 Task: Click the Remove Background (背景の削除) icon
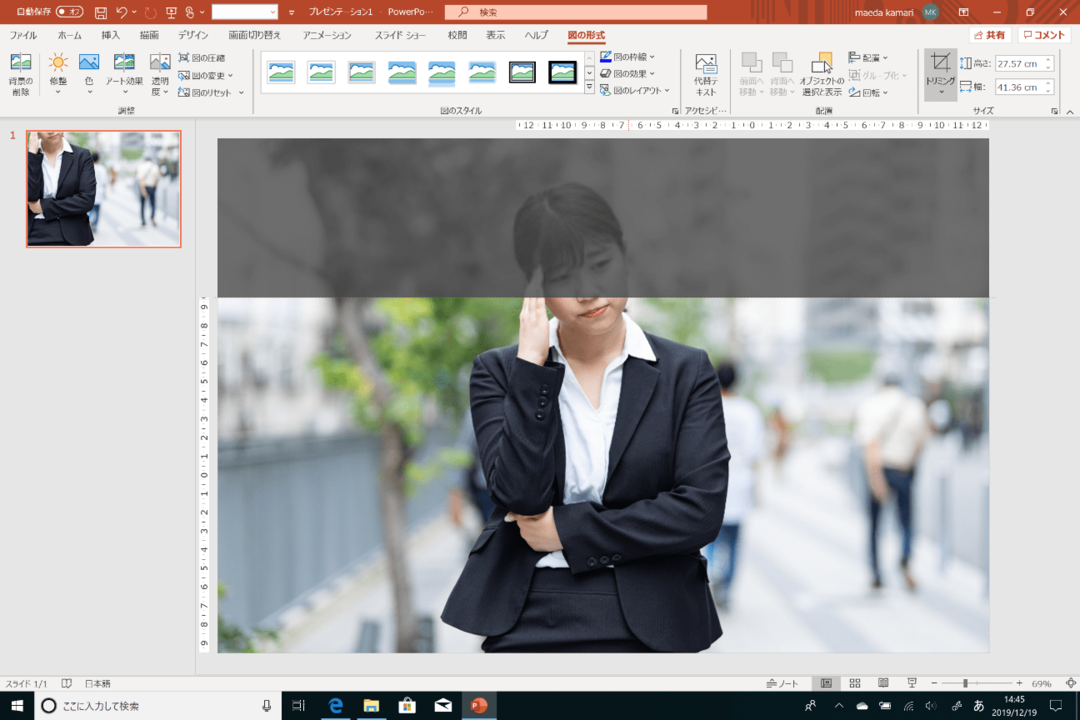(21, 74)
